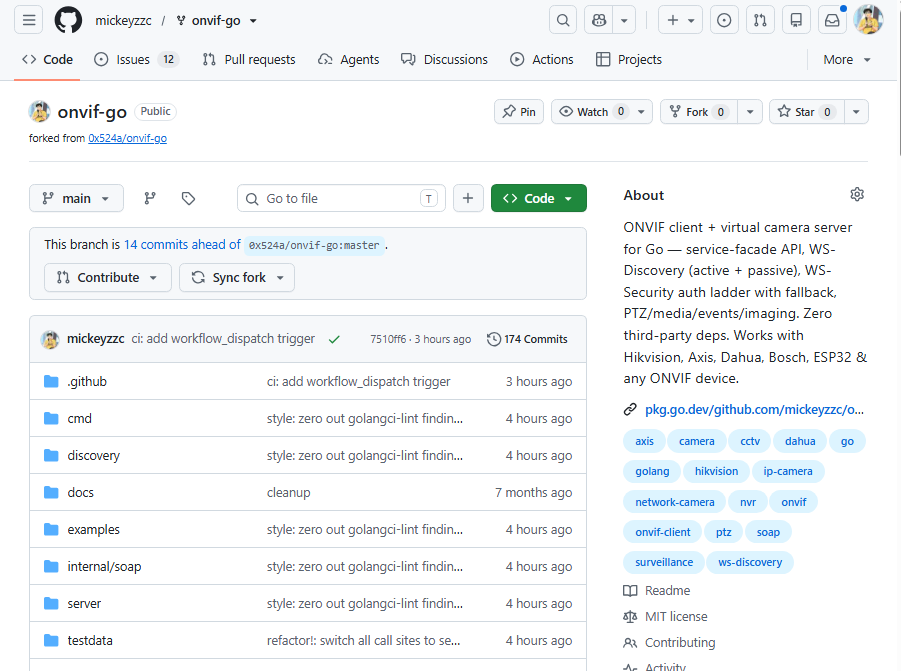Open your issues icon in header
Viewport: 901px width, 671px height.
(x=724, y=21)
